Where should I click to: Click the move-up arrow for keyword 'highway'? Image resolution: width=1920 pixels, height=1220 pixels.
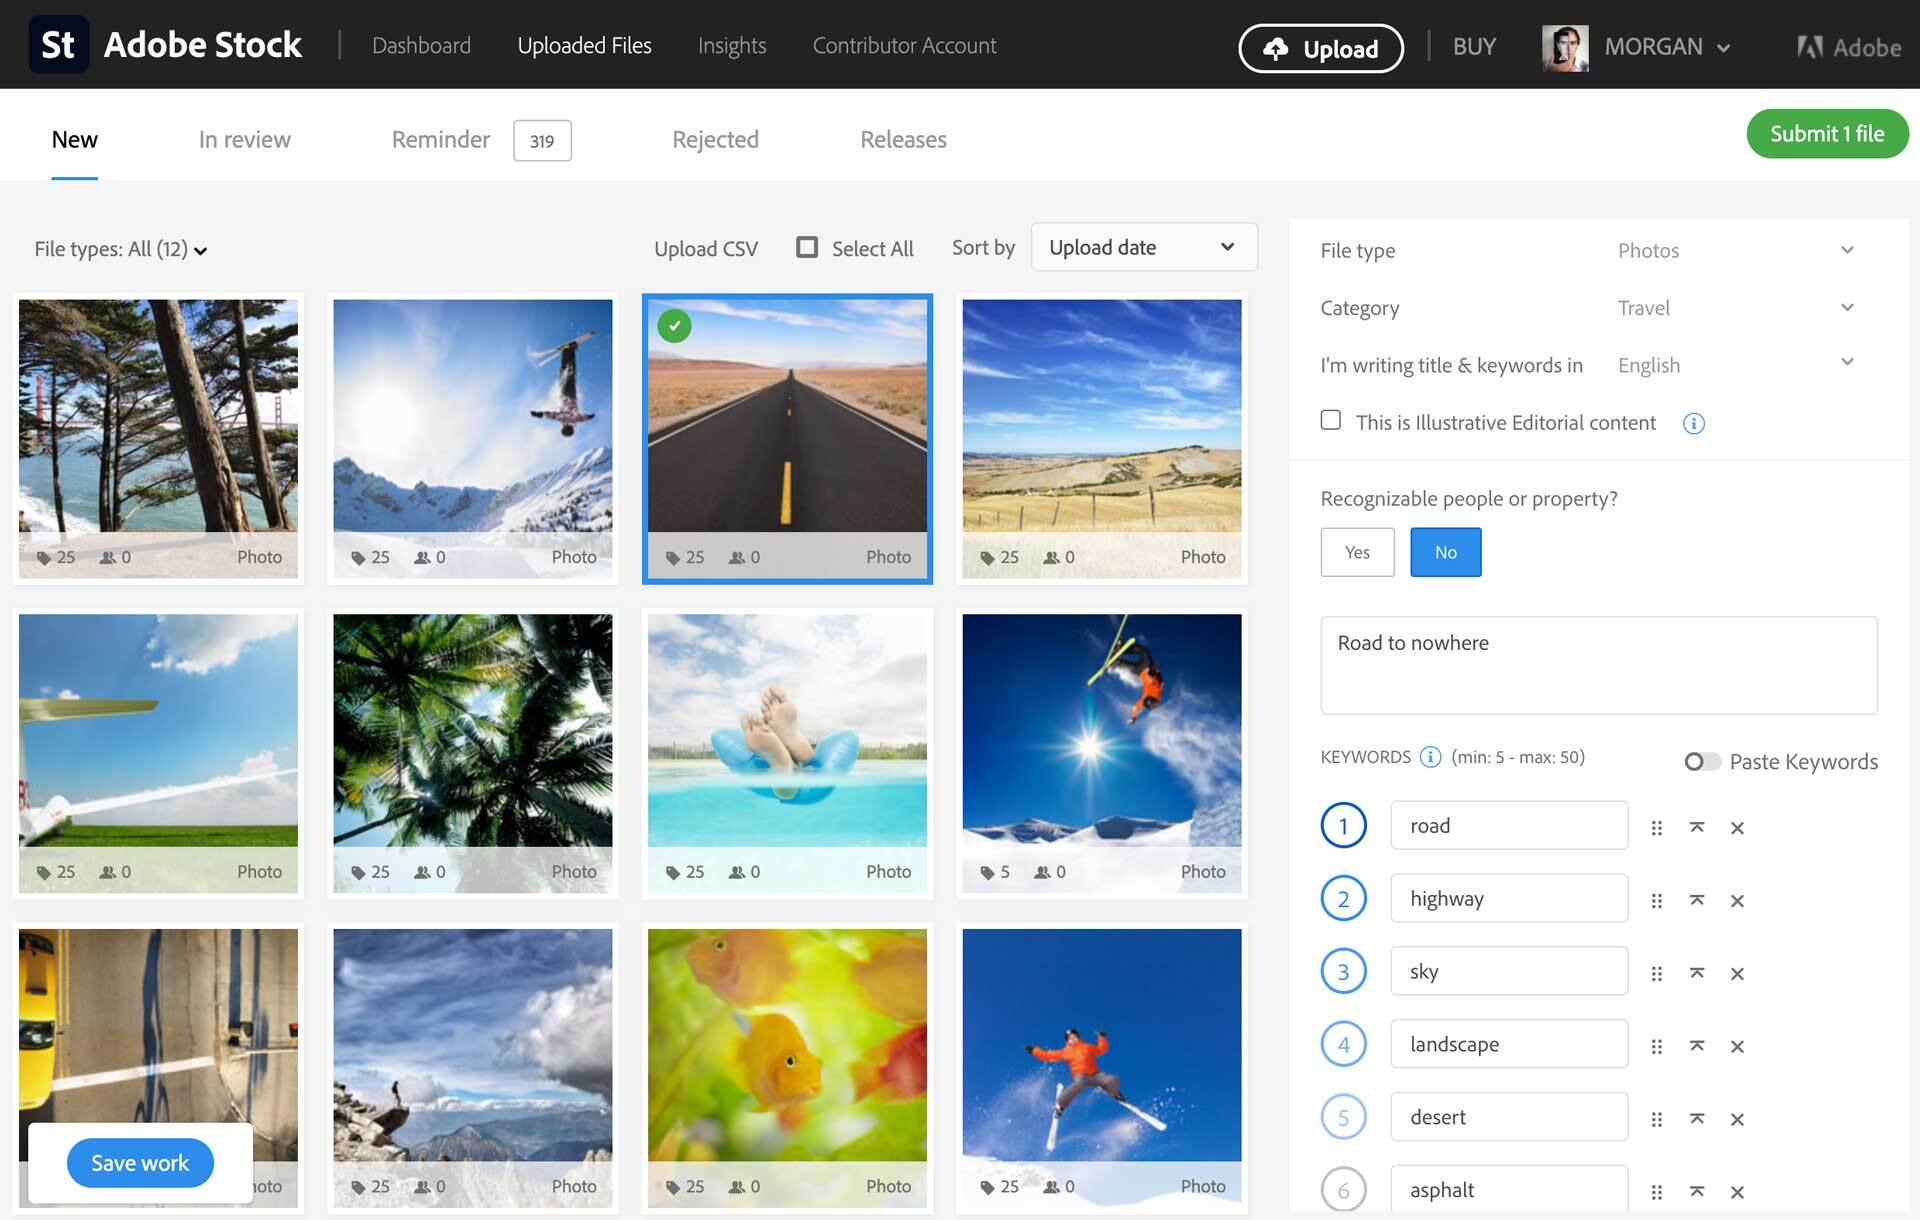(x=1696, y=897)
